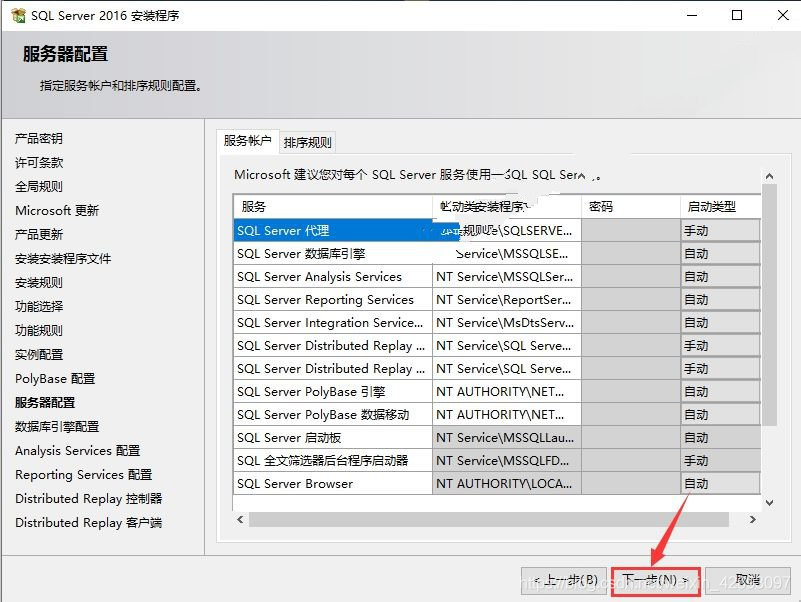This screenshot has width=801, height=602.
Task: Open 许可条款 step in sidebar
Action: (39, 163)
